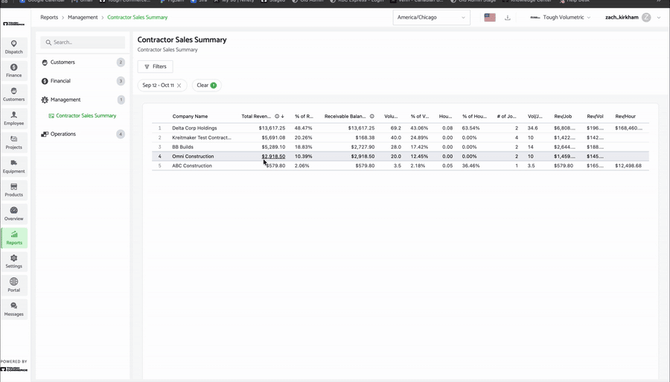
Task: Open the Products sidebar section
Action: click(x=14, y=190)
